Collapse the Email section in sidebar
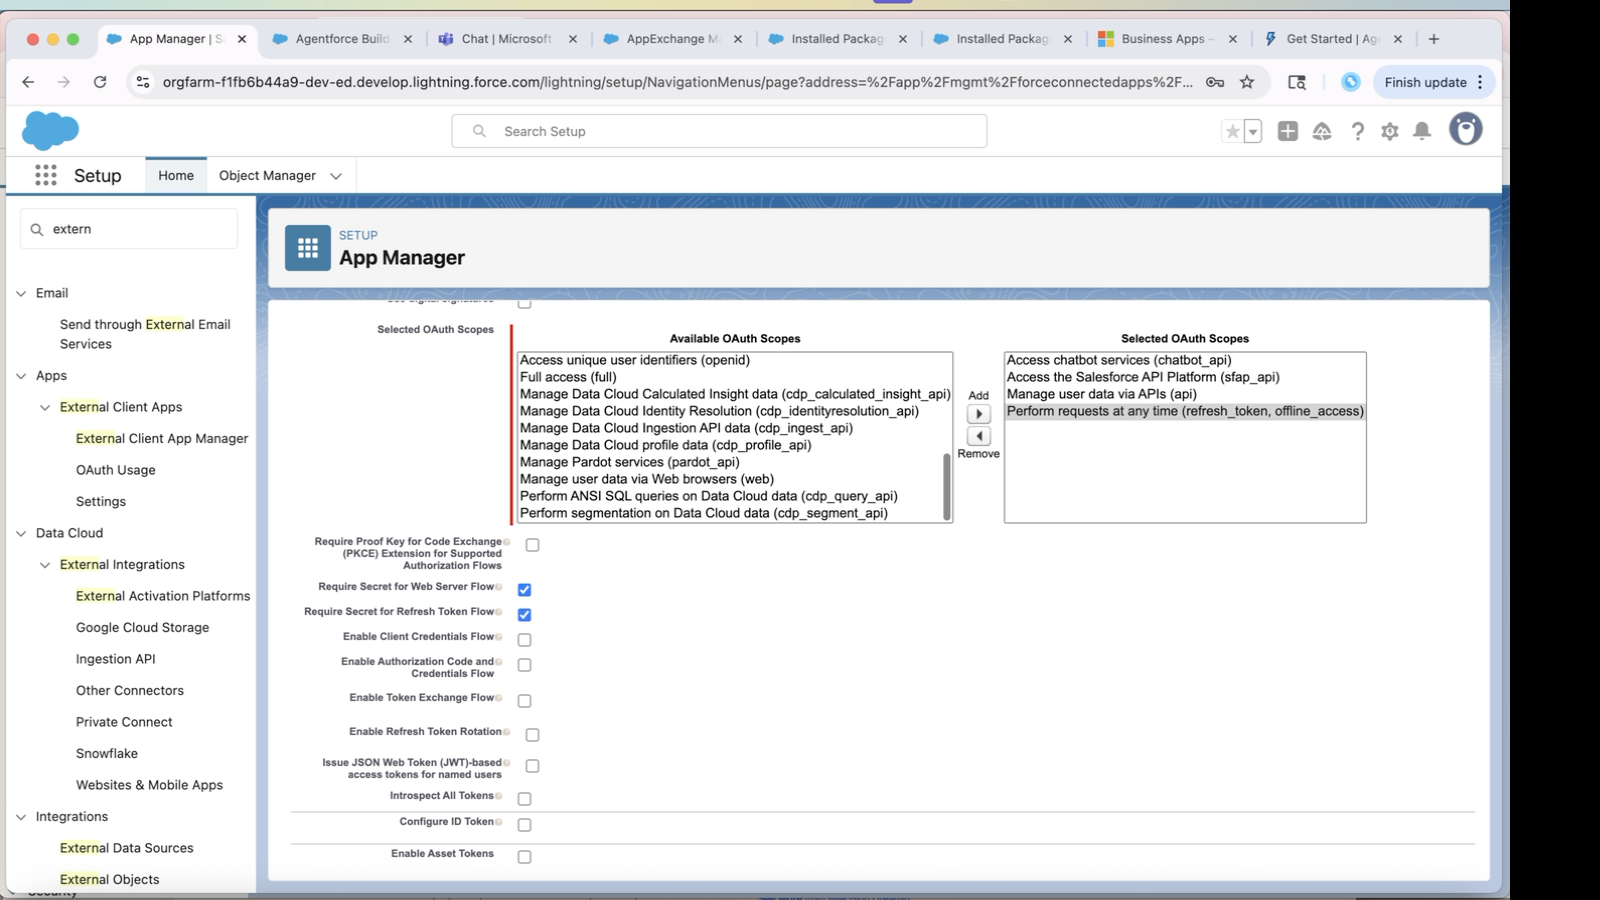The width and height of the screenshot is (1600, 900). (x=21, y=293)
